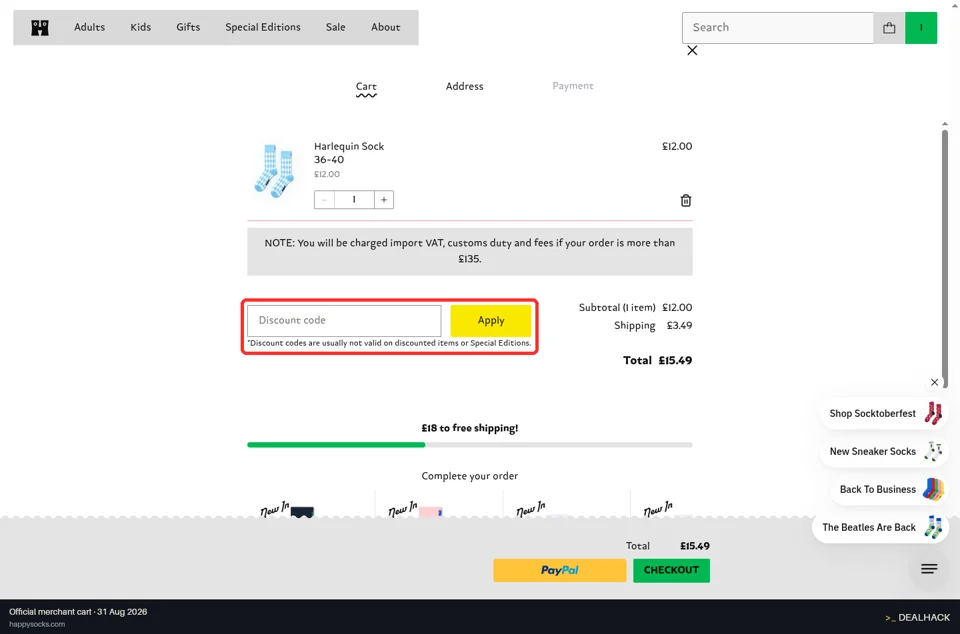Image resolution: width=960 pixels, height=634 pixels.
Task: Open the Gifts menu
Action: 188,27
